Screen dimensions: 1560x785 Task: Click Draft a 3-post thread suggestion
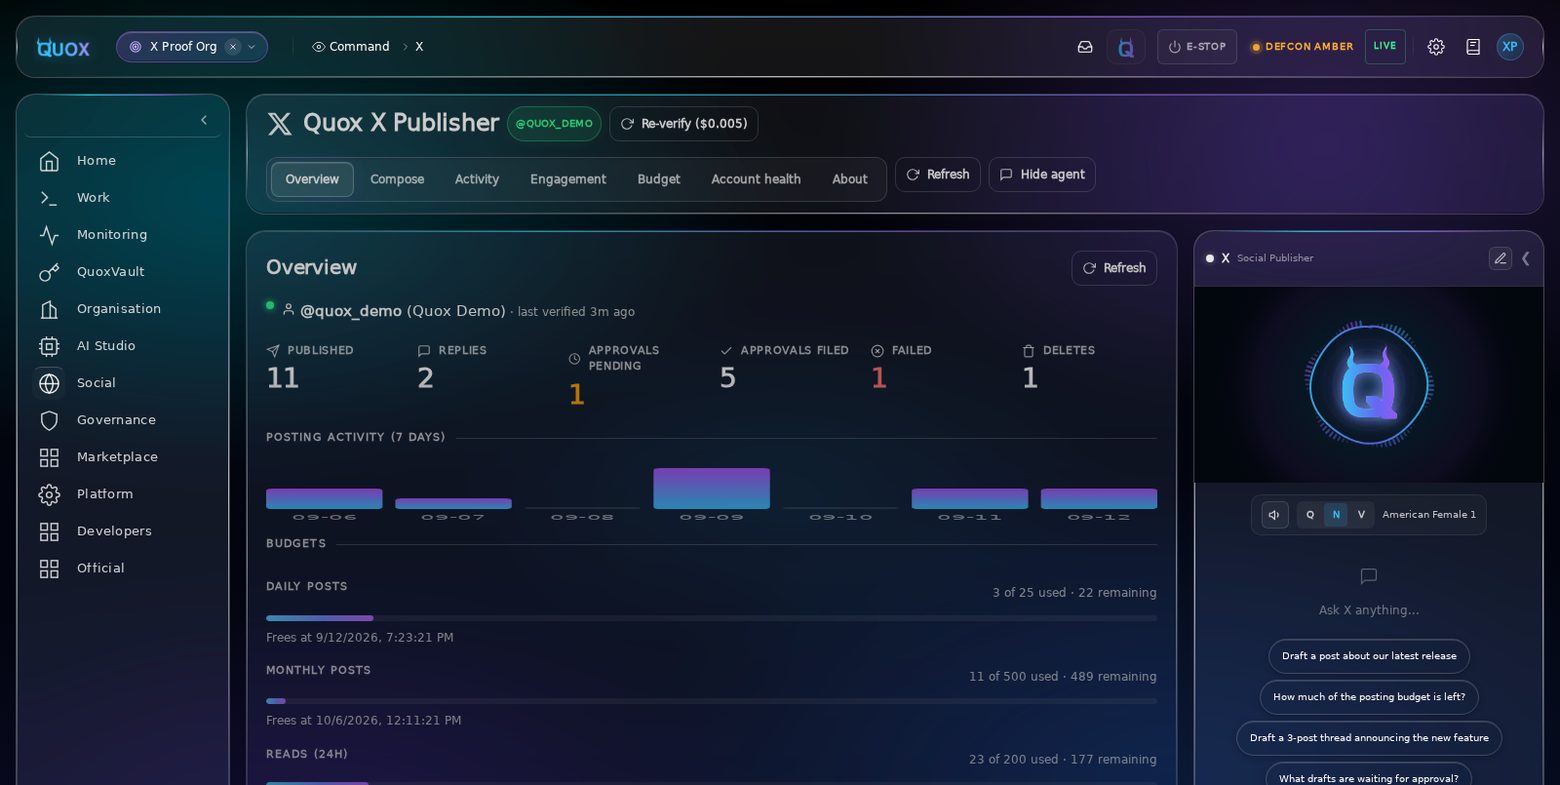click(1369, 739)
